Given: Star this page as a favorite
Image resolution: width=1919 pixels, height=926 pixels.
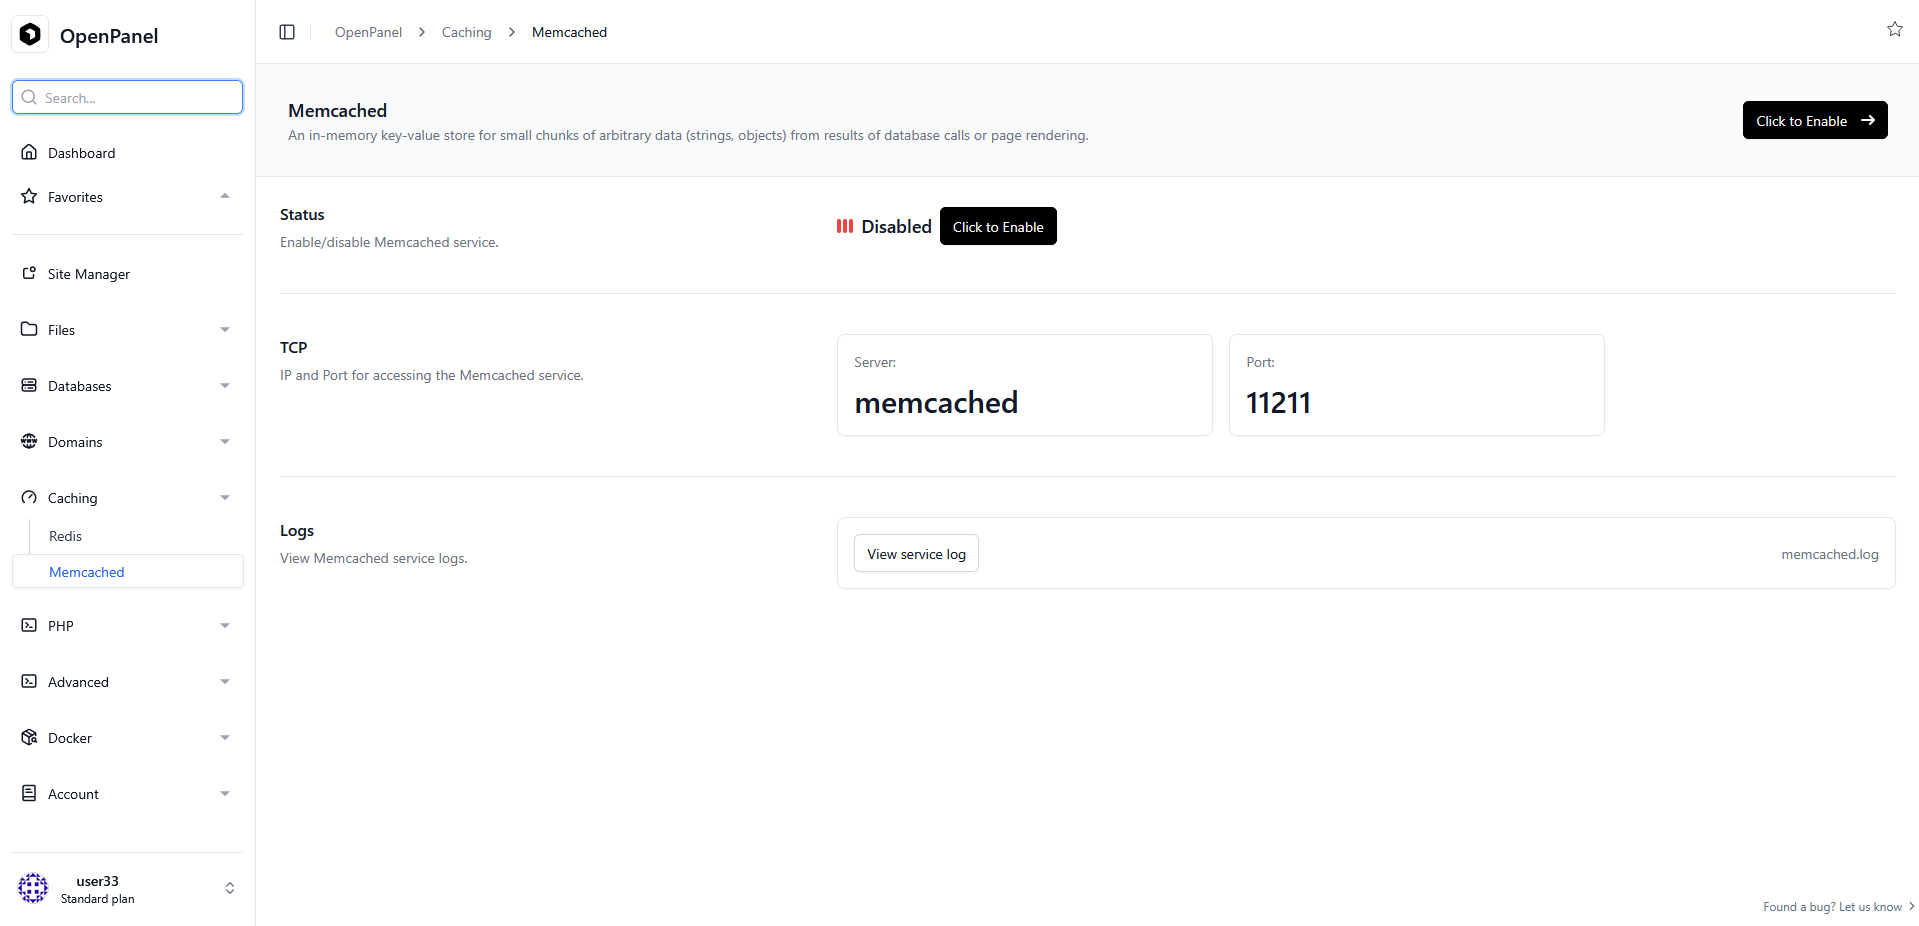Looking at the screenshot, I should (x=1895, y=29).
